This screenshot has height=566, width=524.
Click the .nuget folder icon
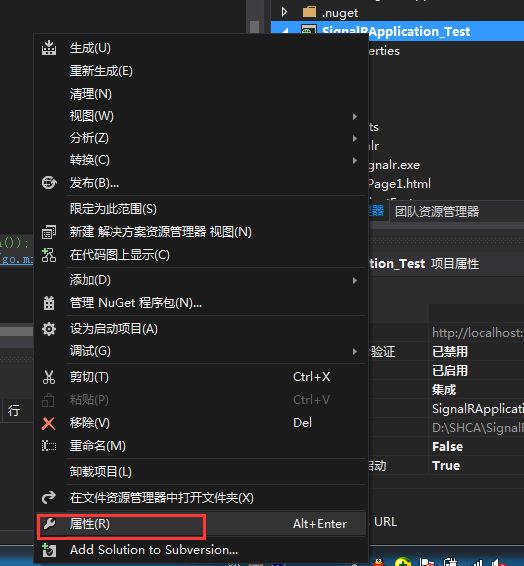click(309, 12)
